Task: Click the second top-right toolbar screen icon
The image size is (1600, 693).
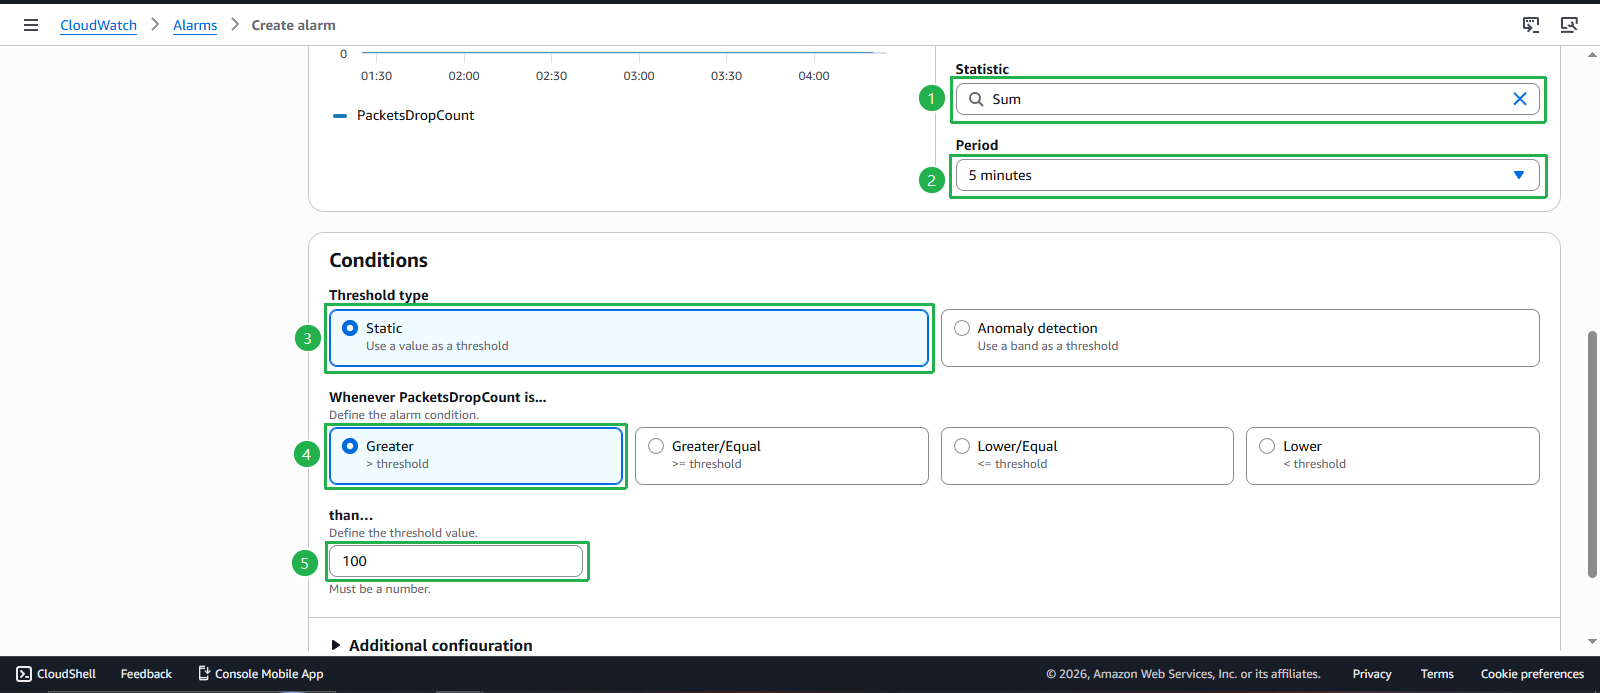Action: (1569, 25)
